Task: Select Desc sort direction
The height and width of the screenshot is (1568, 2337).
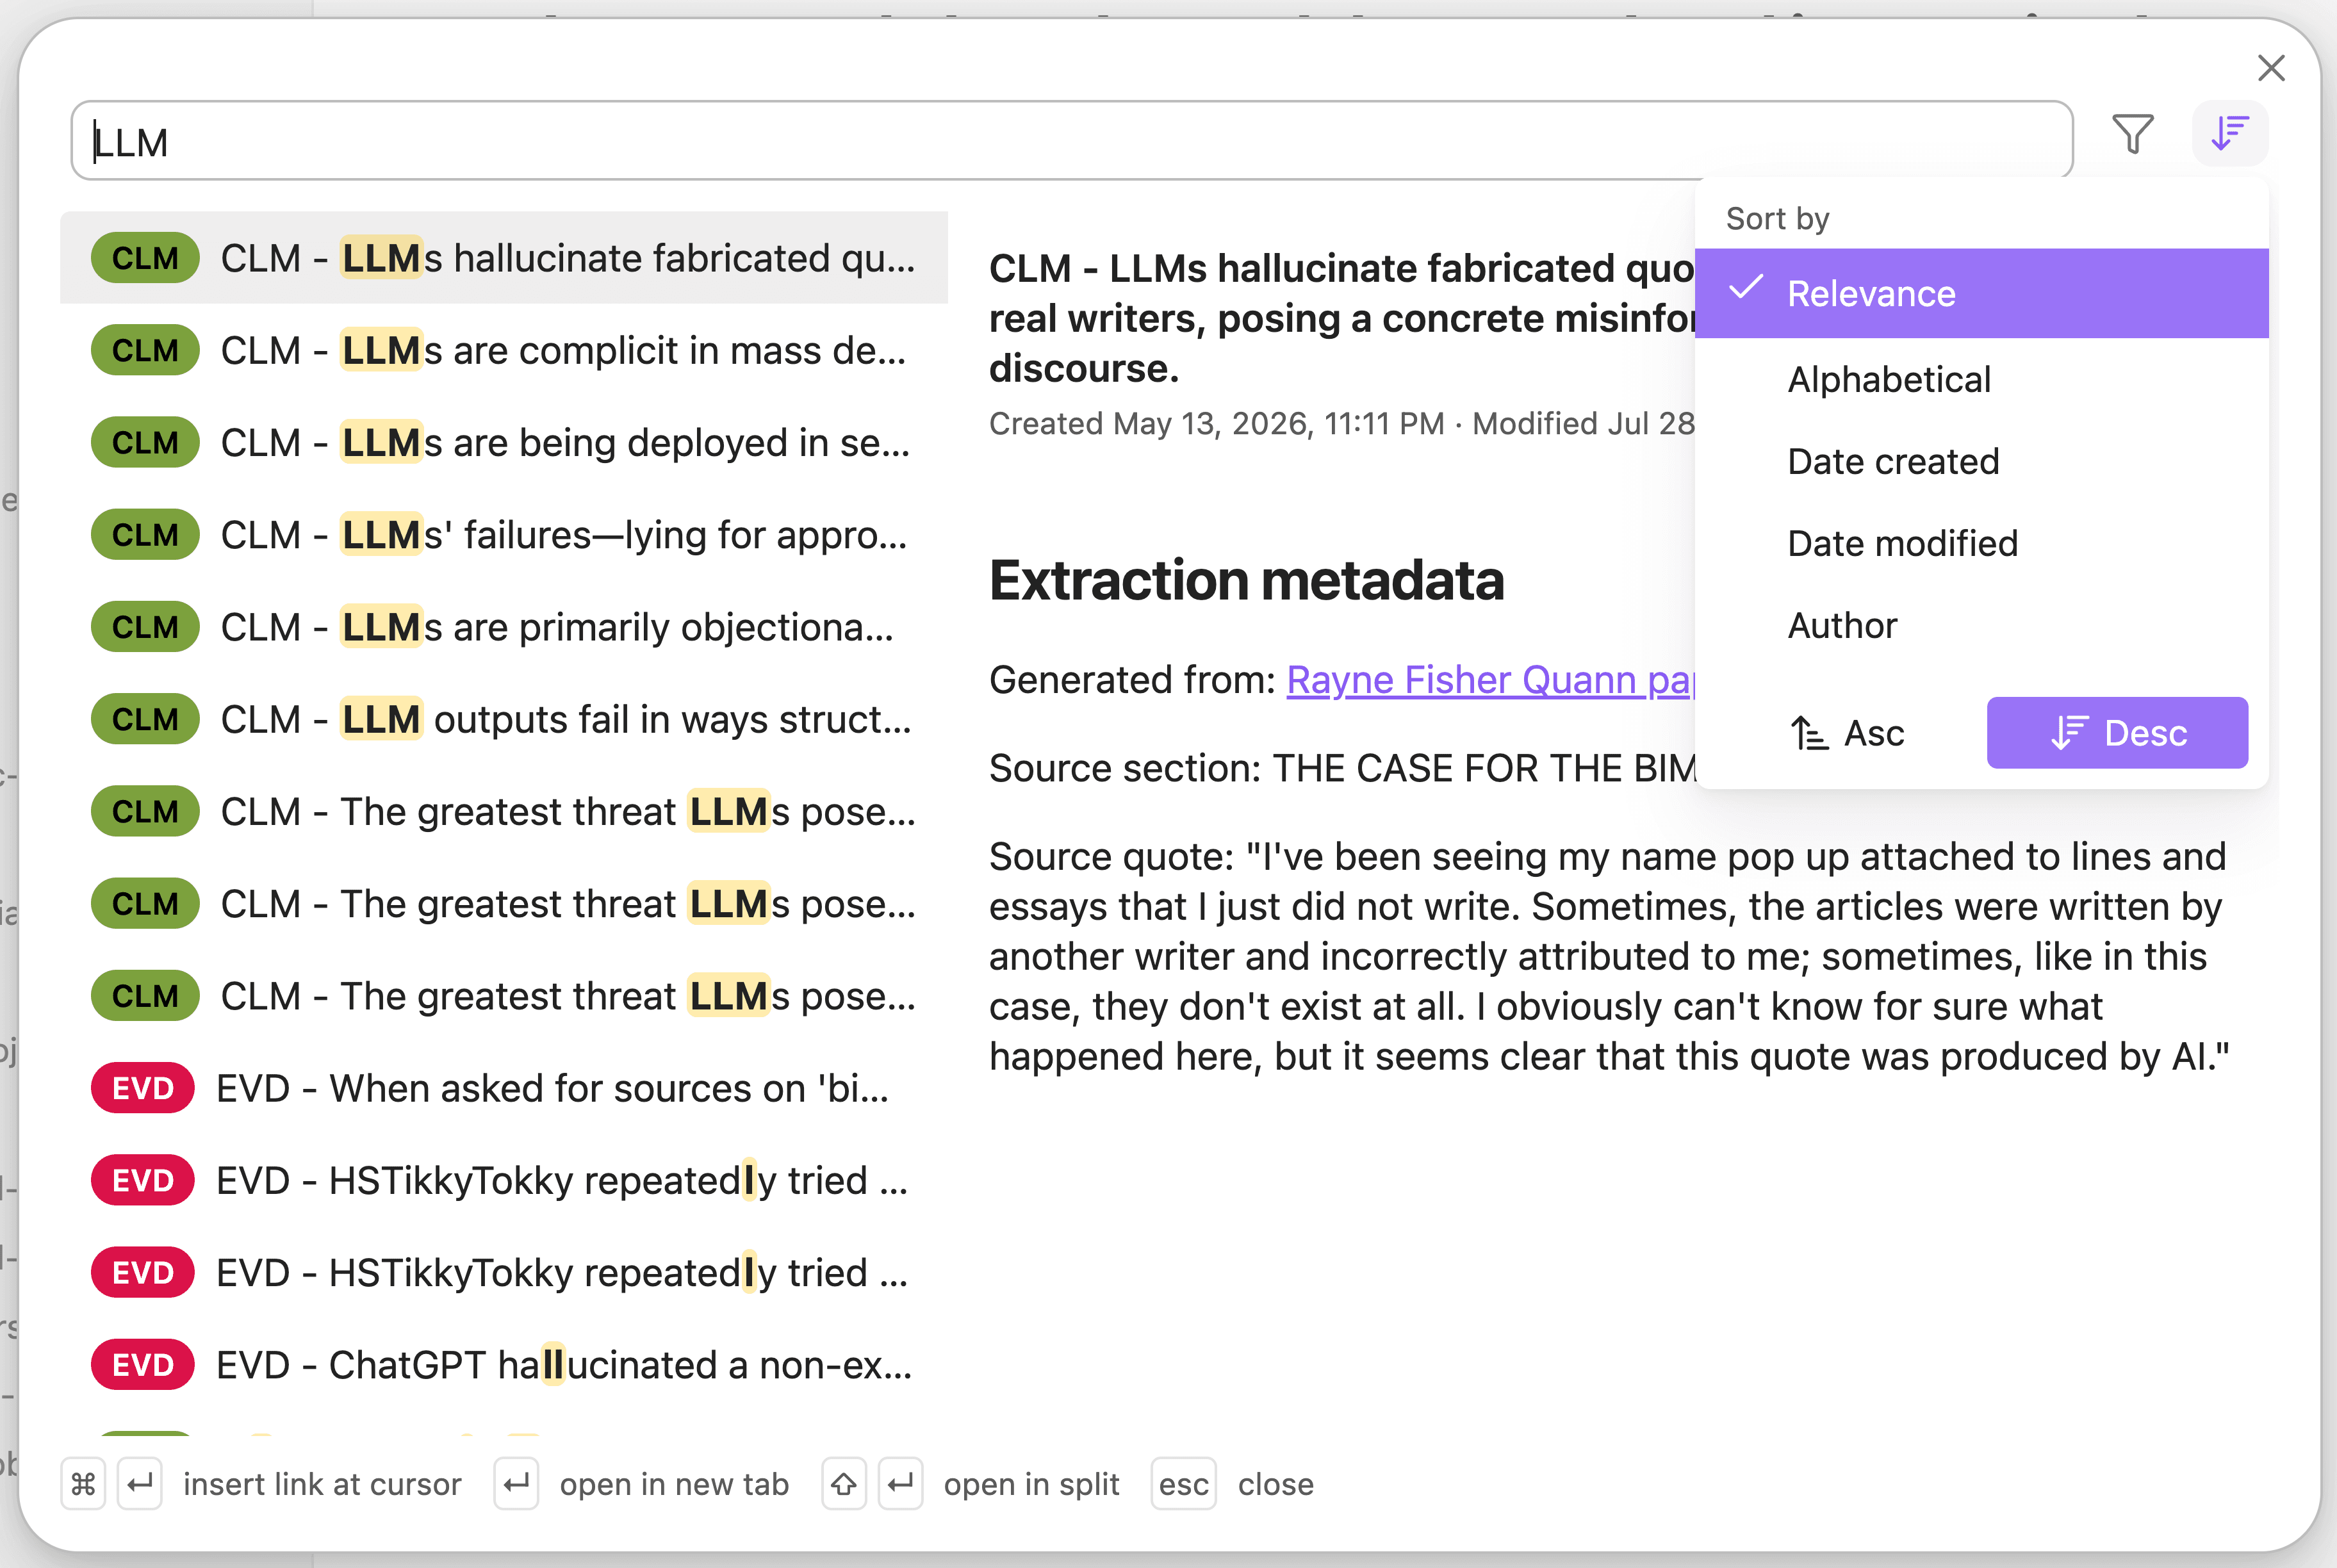Action: [x=2117, y=733]
